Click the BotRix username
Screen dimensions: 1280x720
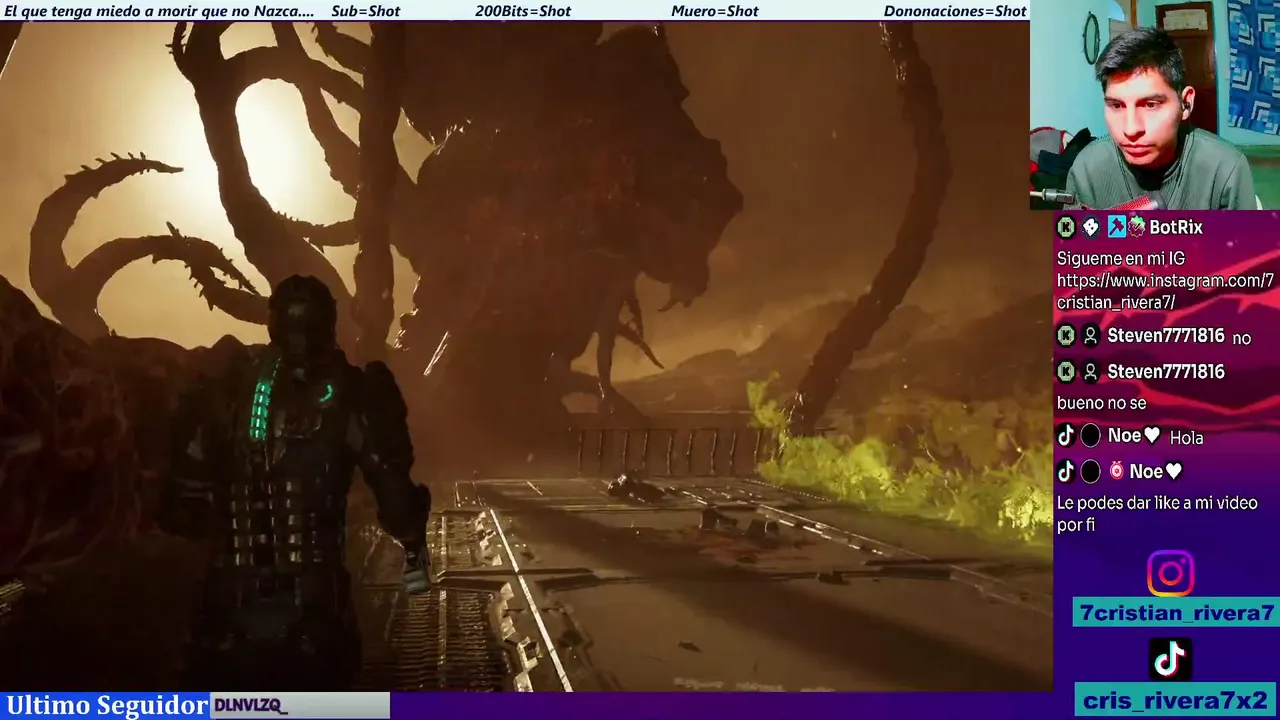coord(1176,227)
